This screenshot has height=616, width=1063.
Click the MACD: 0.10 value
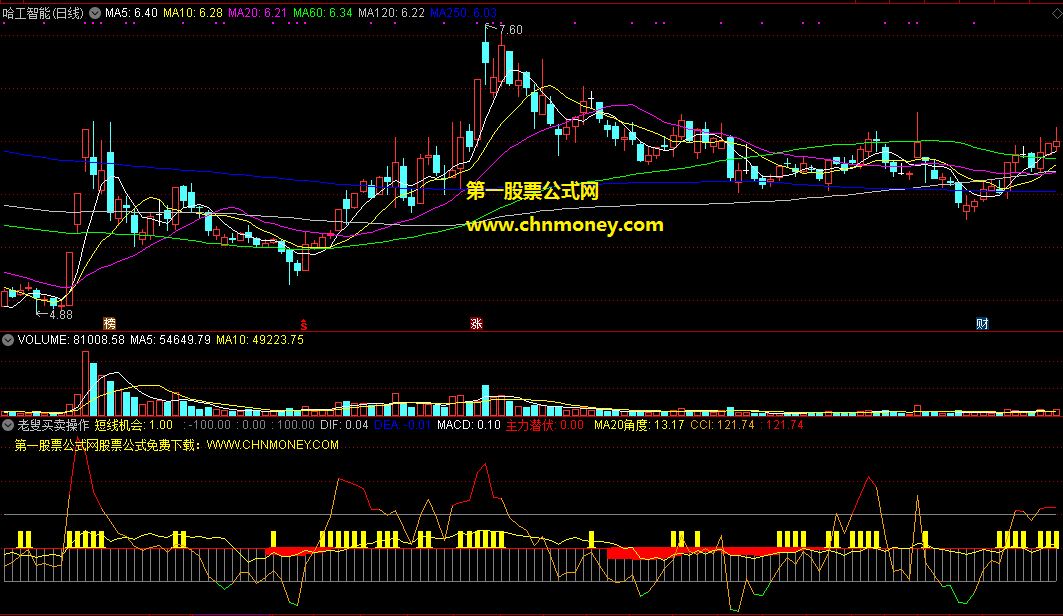point(468,425)
